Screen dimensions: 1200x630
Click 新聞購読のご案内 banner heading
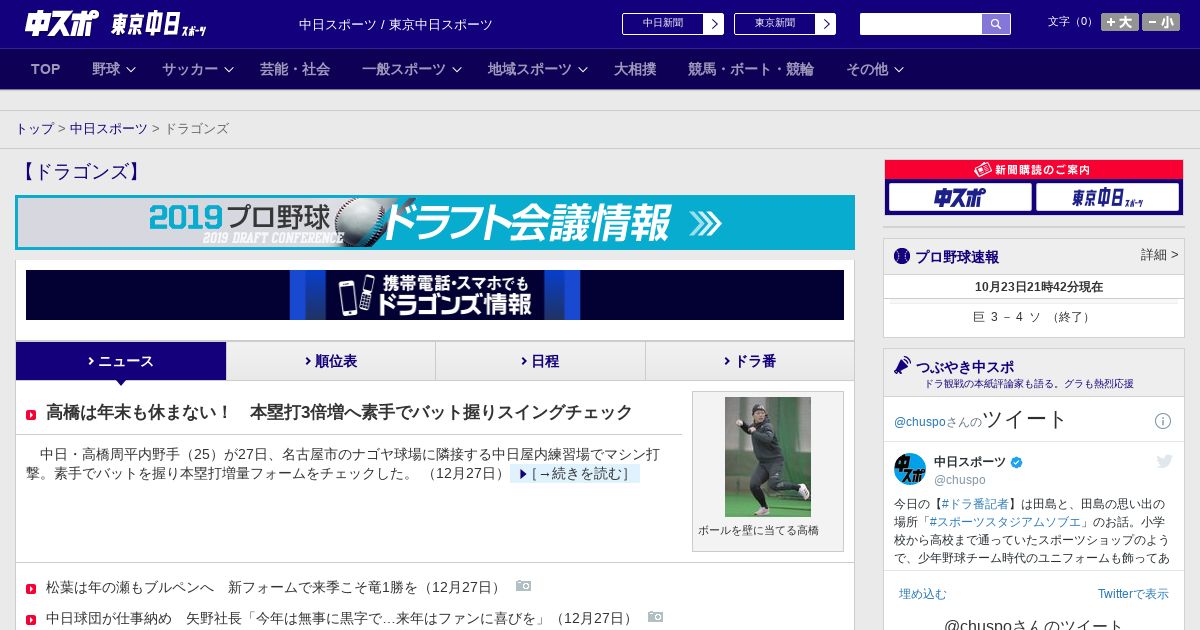point(1034,170)
